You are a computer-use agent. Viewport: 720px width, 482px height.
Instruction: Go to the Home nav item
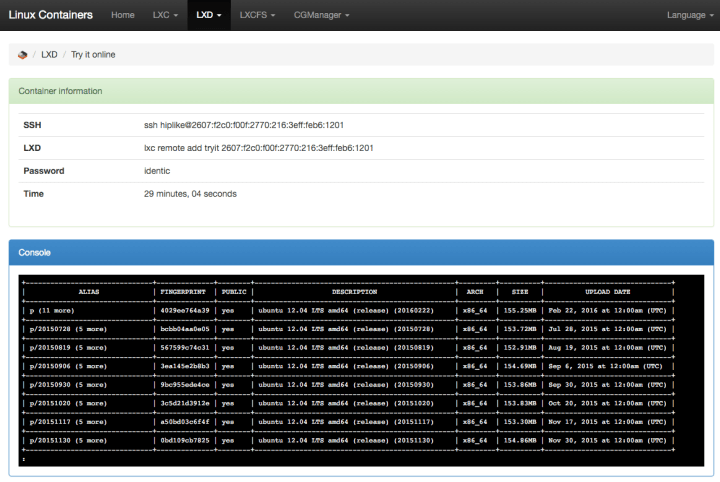(123, 15)
